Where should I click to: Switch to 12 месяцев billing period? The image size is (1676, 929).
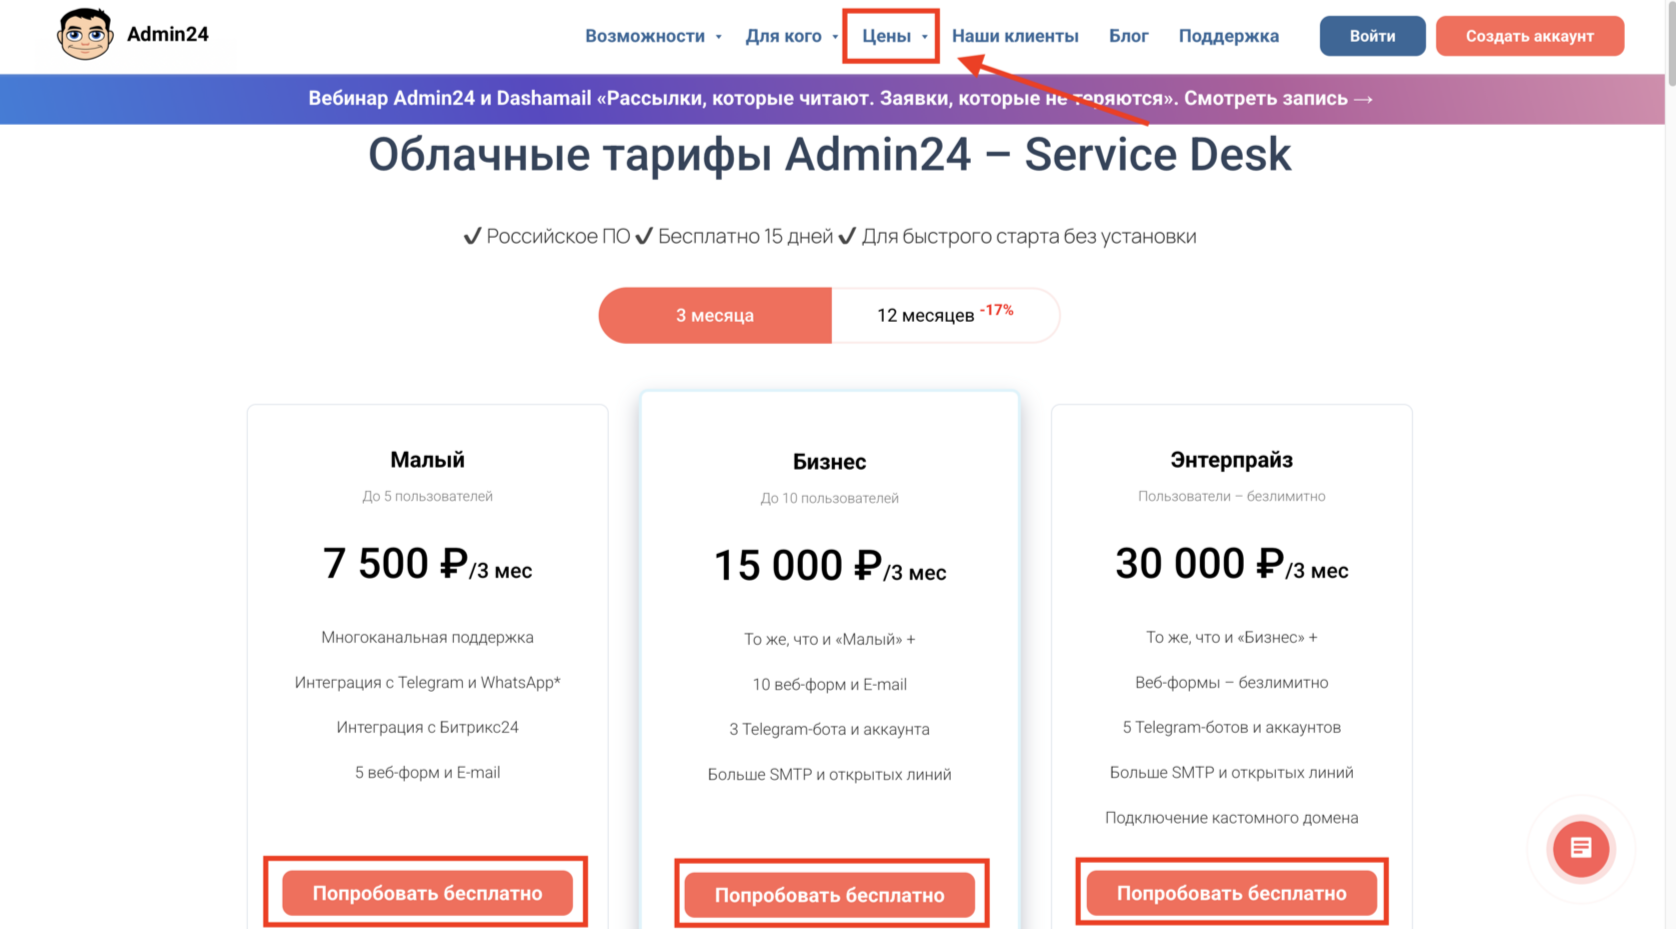click(x=945, y=315)
